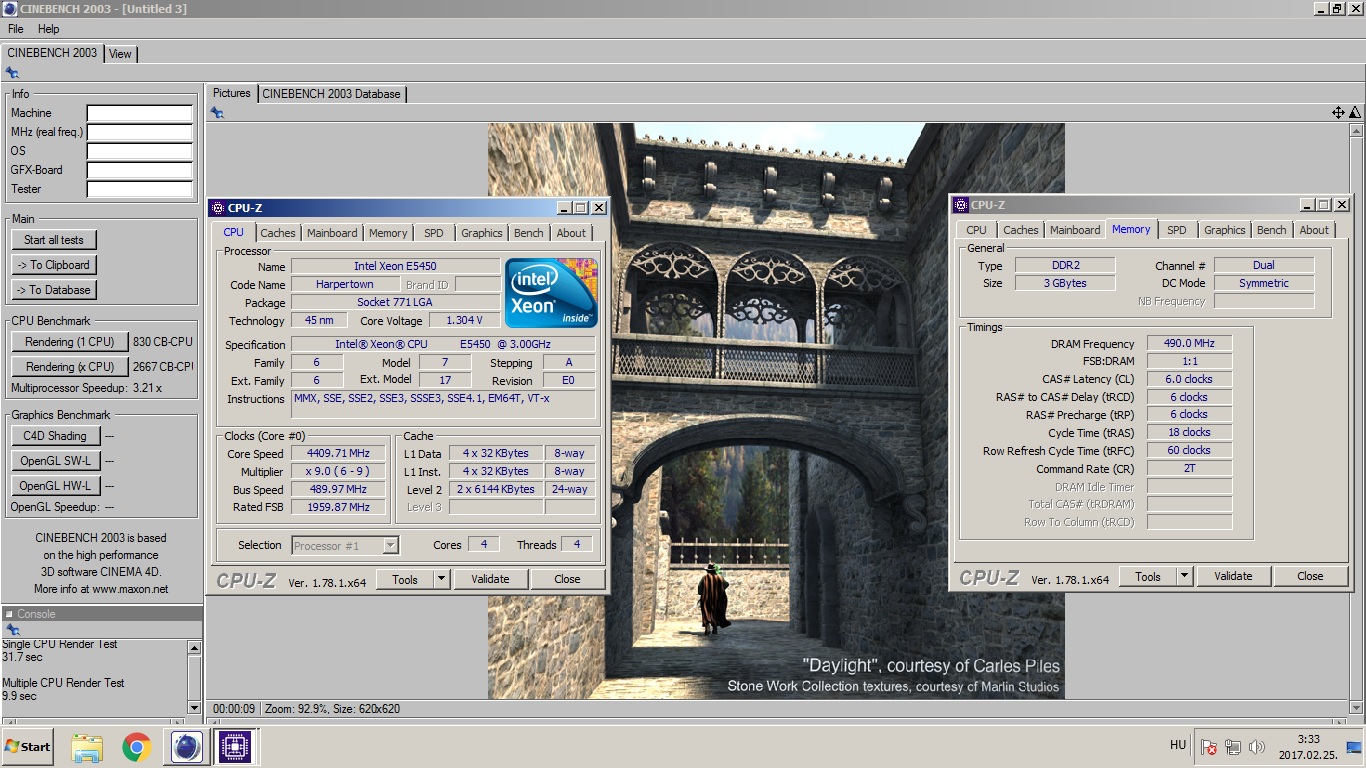Click Validate in the left CPU-Z window
The width and height of the screenshot is (1366, 768).
[x=490, y=579]
